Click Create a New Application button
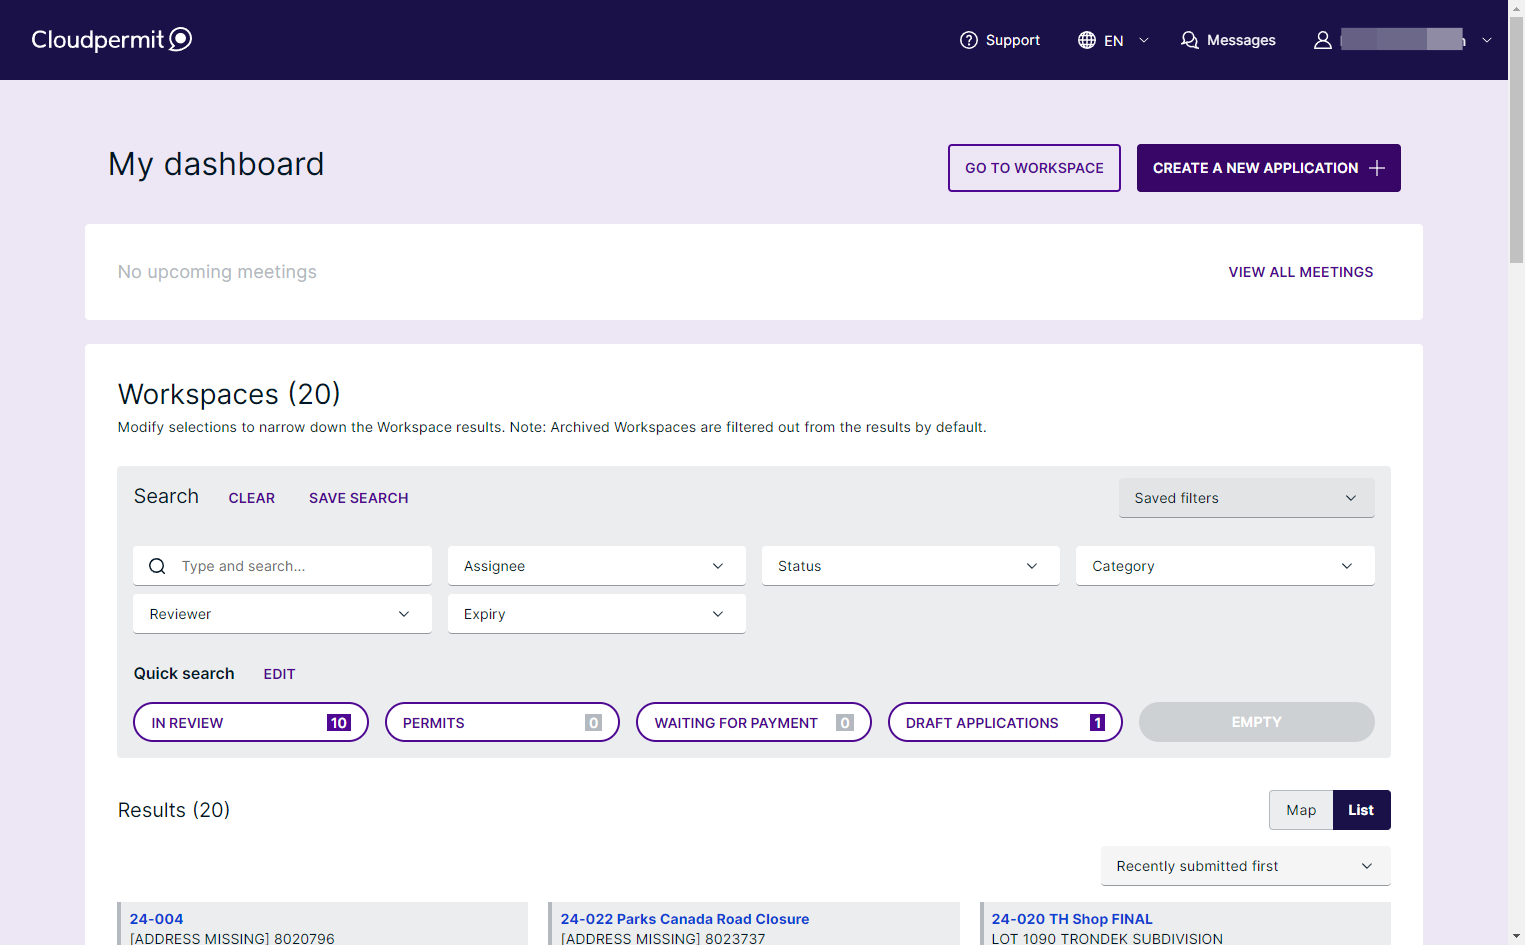Viewport: 1525px width, 945px height. [1268, 168]
